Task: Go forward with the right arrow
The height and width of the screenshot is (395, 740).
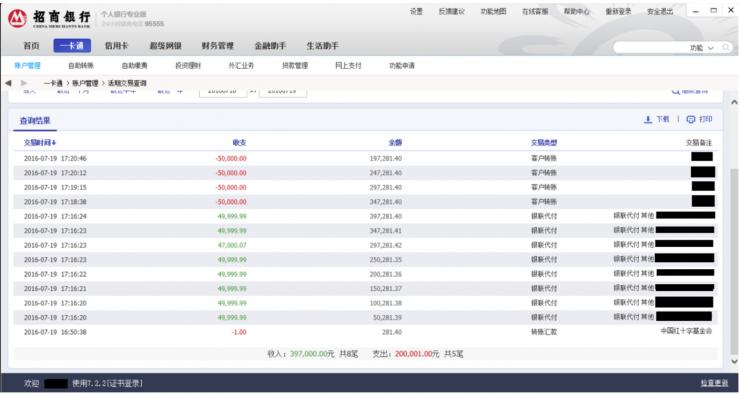Action: (24, 83)
